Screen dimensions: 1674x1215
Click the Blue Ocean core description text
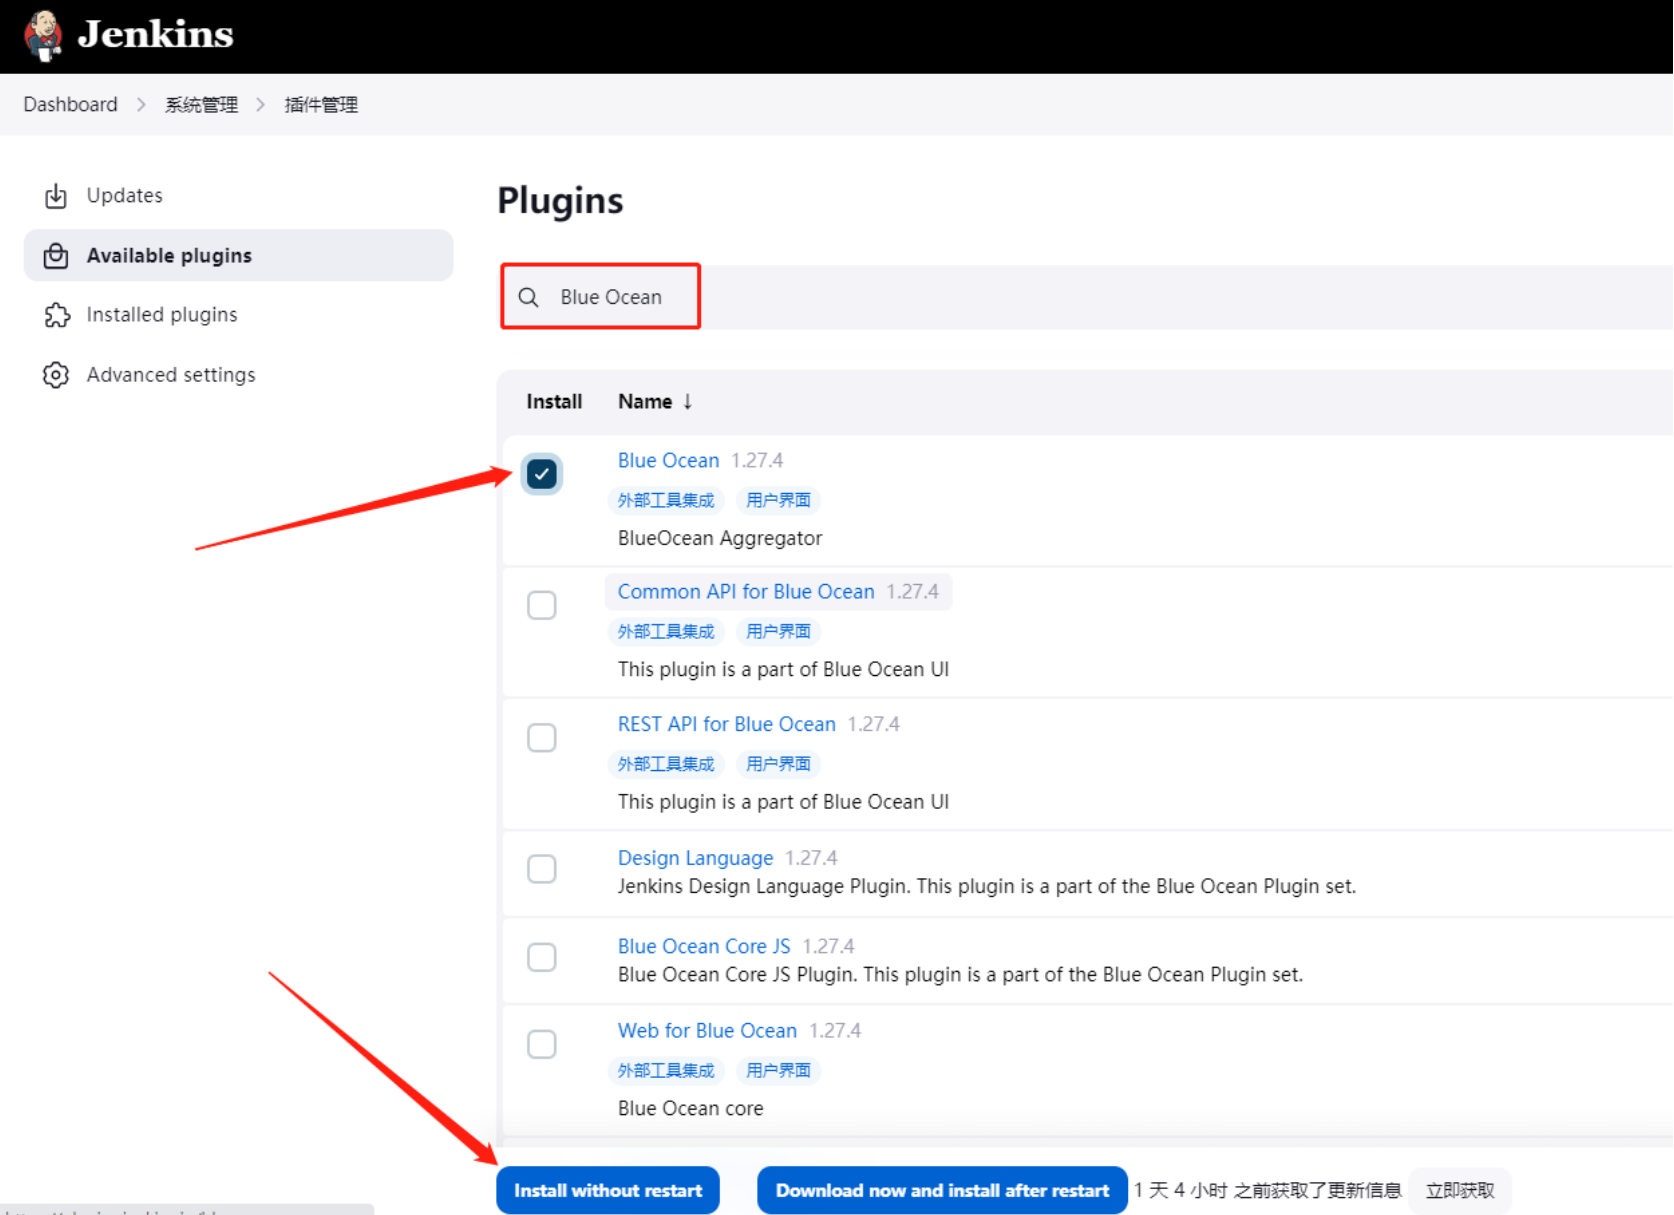(x=691, y=1108)
